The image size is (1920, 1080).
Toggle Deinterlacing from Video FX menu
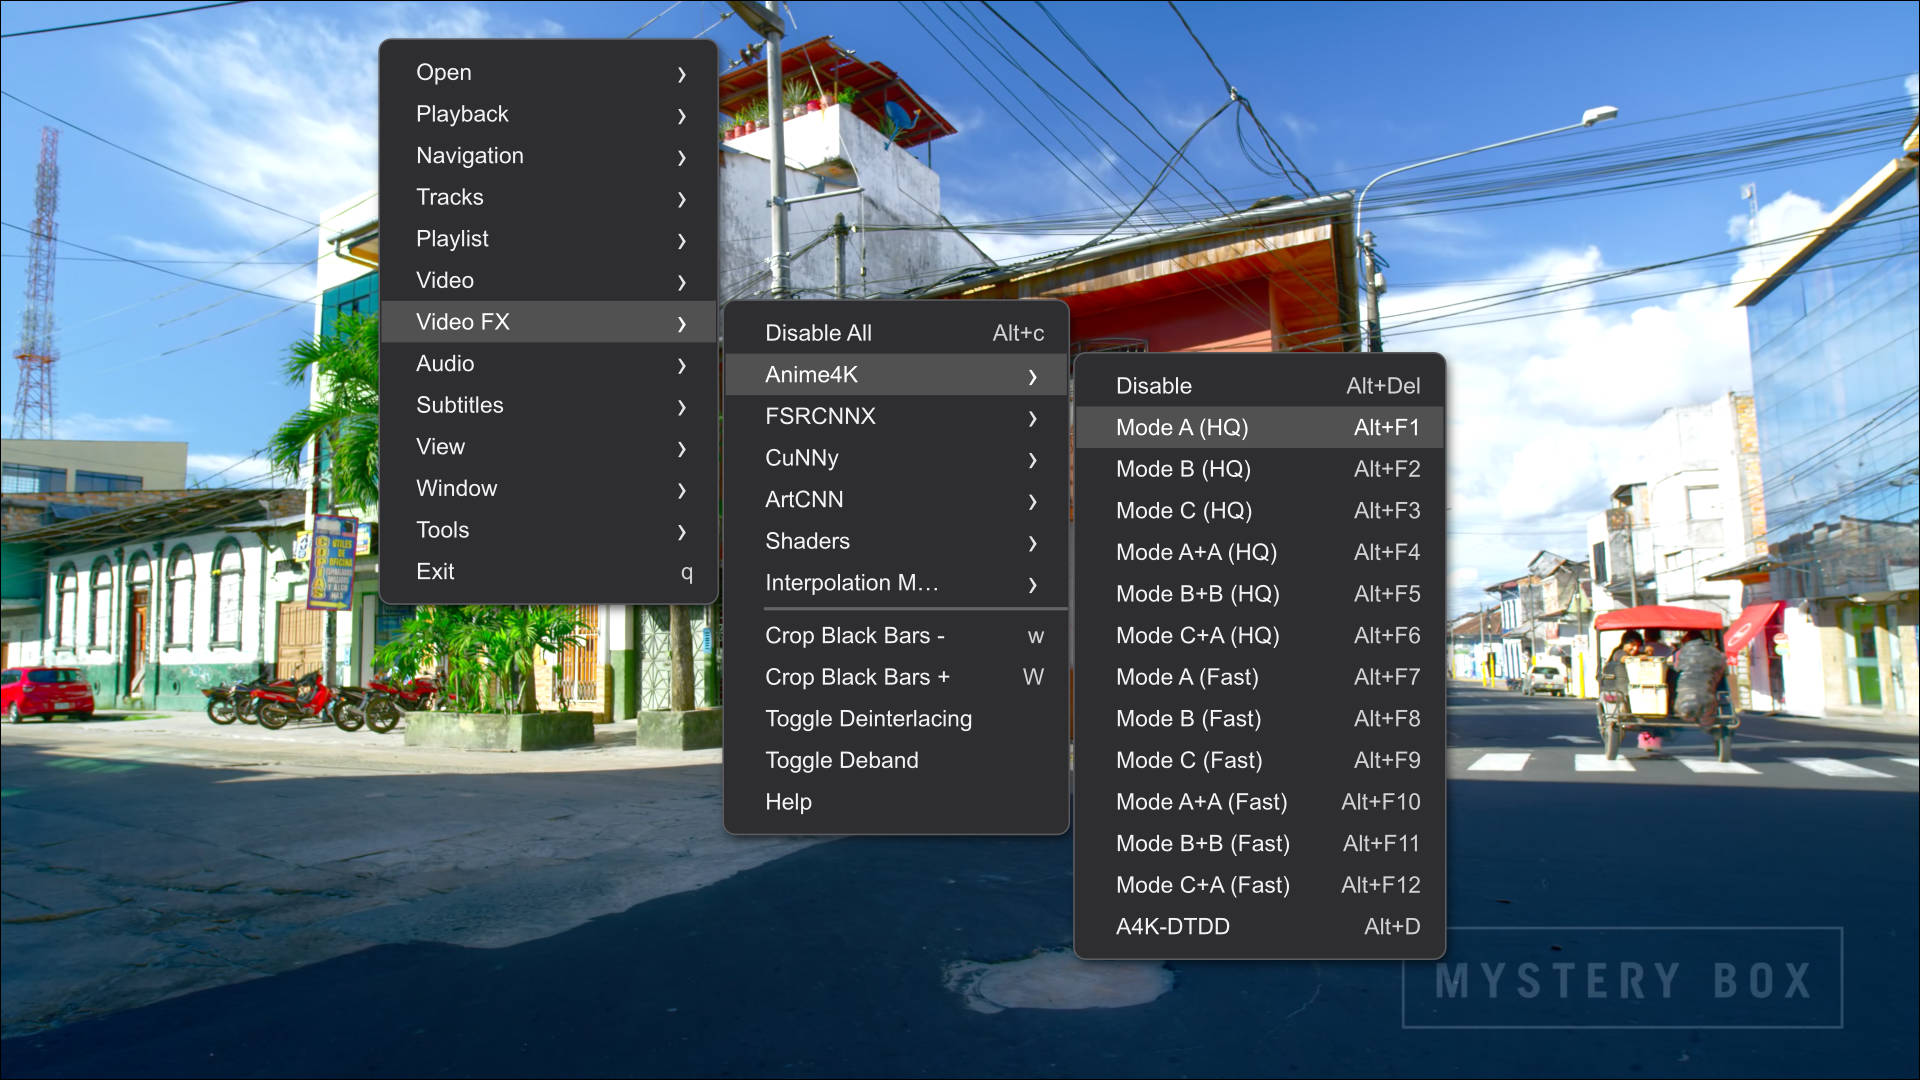click(896, 719)
